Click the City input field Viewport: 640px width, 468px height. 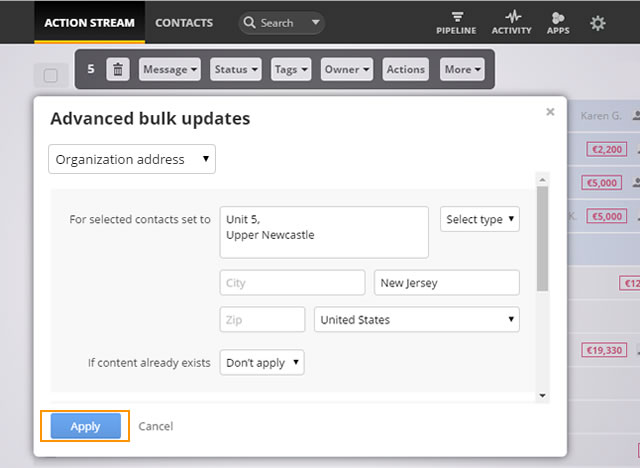[x=292, y=282]
